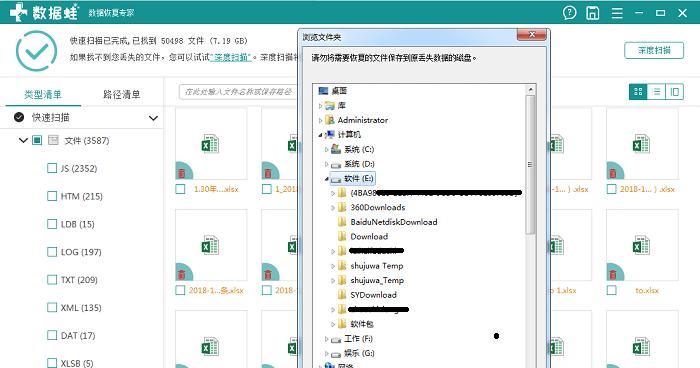Check the XLSB (5) file type
Screen dimensions: 700x368
pyautogui.click(x=52, y=363)
